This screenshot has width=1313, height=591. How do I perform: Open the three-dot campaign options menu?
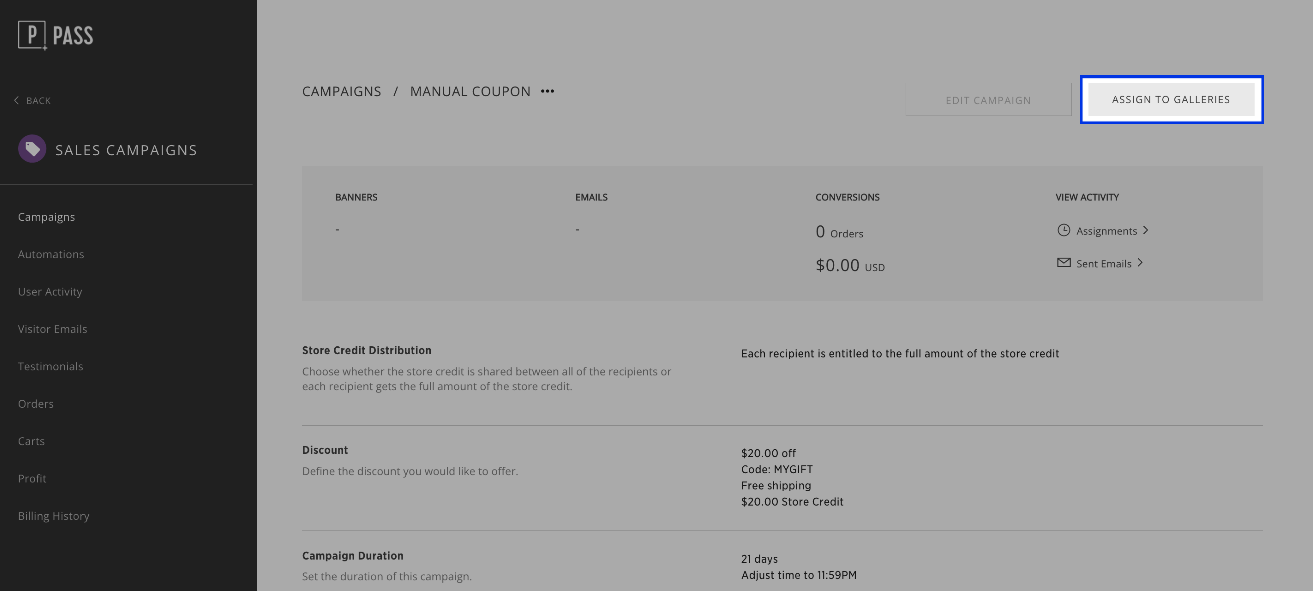[547, 91]
